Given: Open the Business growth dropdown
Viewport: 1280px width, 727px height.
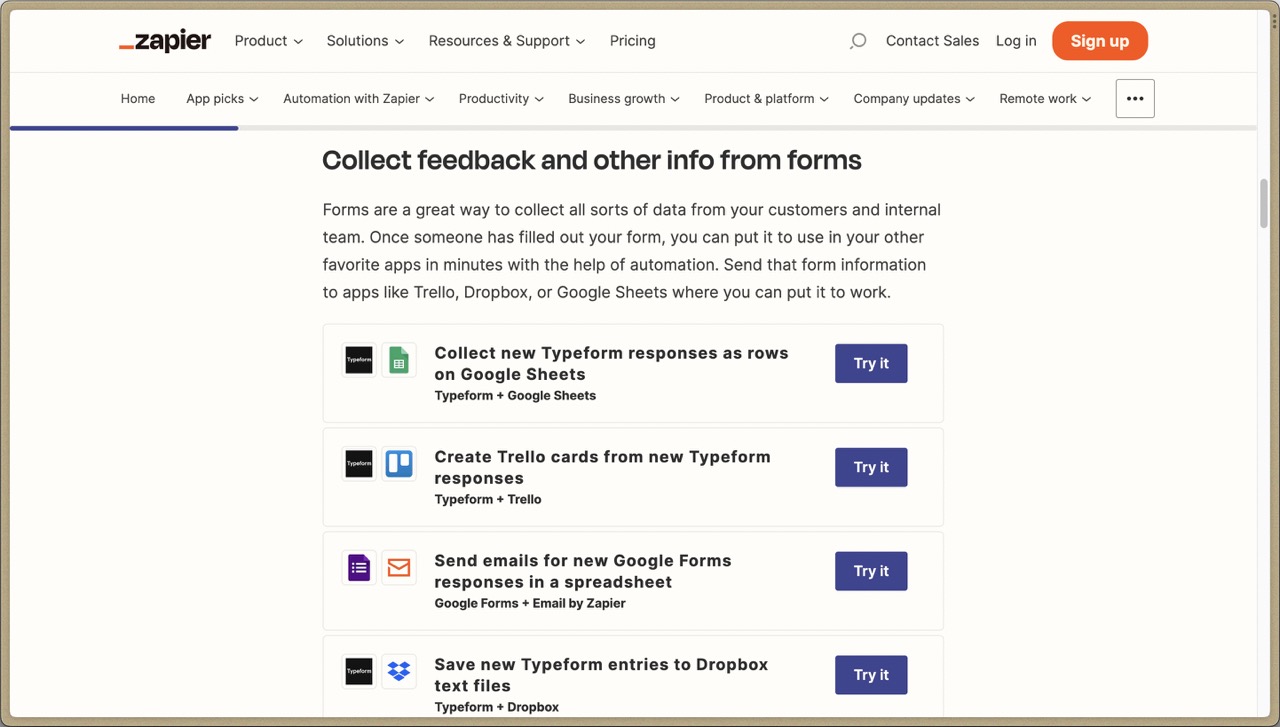Looking at the screenshot, I should (x=624, y=99).
